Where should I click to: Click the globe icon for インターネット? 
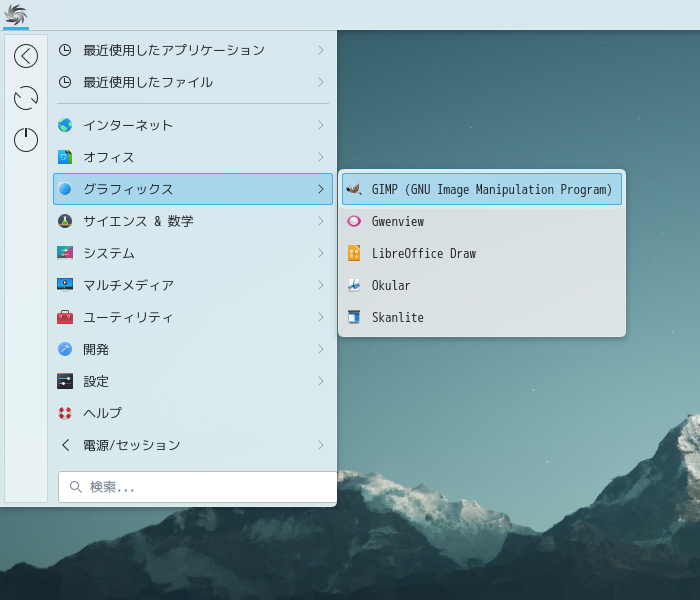tap(65, 125)
